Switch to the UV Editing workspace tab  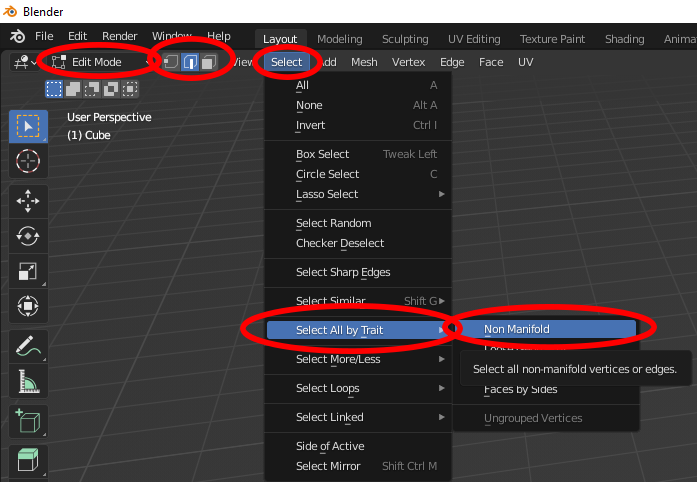click(474, 39)
